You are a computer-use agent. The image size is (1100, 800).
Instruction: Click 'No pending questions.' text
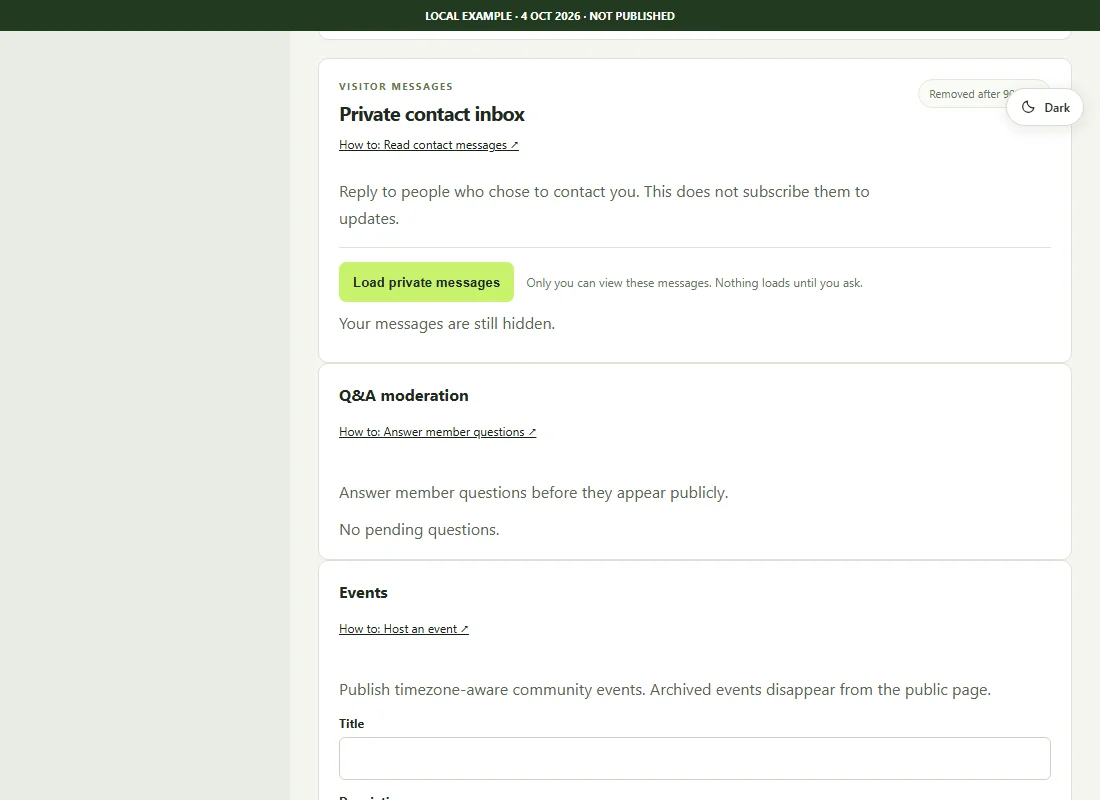419,530
